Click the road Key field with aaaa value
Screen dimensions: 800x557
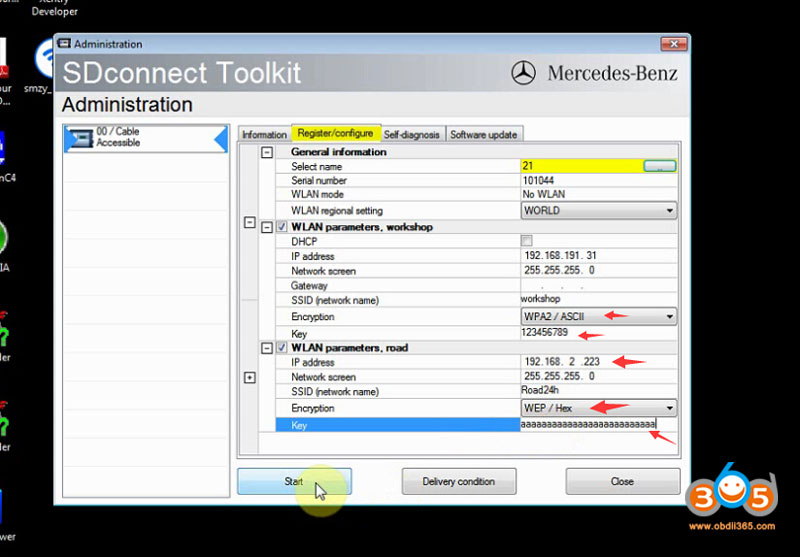pyautogui.click(x=599, y=424)
